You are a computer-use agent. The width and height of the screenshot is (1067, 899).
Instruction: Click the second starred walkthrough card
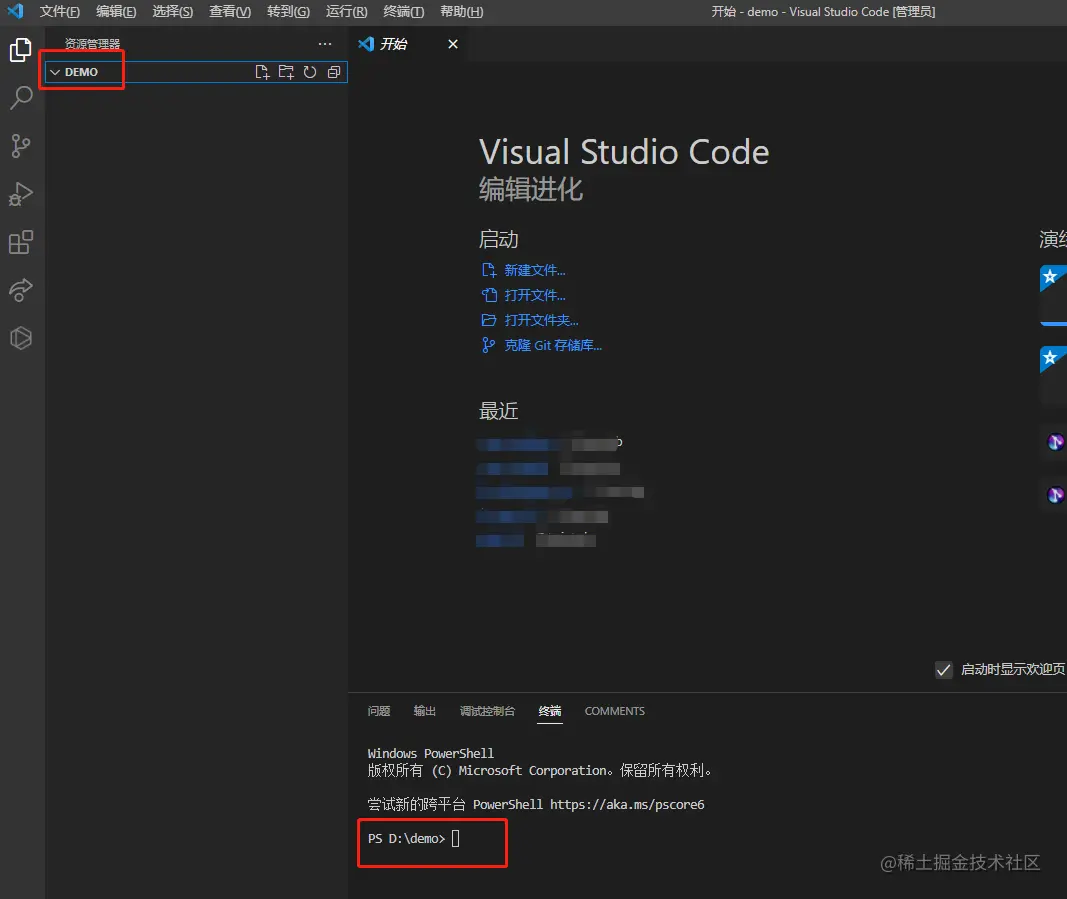tap(1053, 376)
